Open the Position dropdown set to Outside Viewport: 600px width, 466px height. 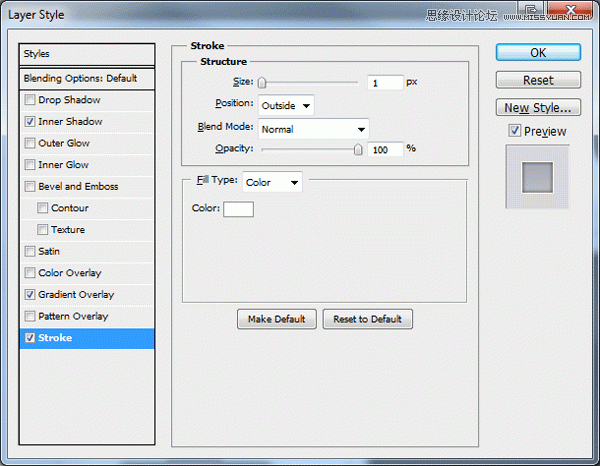click(x=286, y=105)
